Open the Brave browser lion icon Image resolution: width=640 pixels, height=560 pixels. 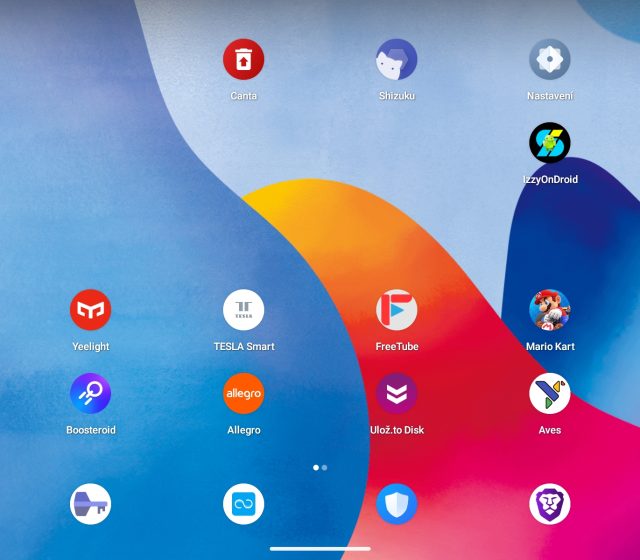[549, 504]
